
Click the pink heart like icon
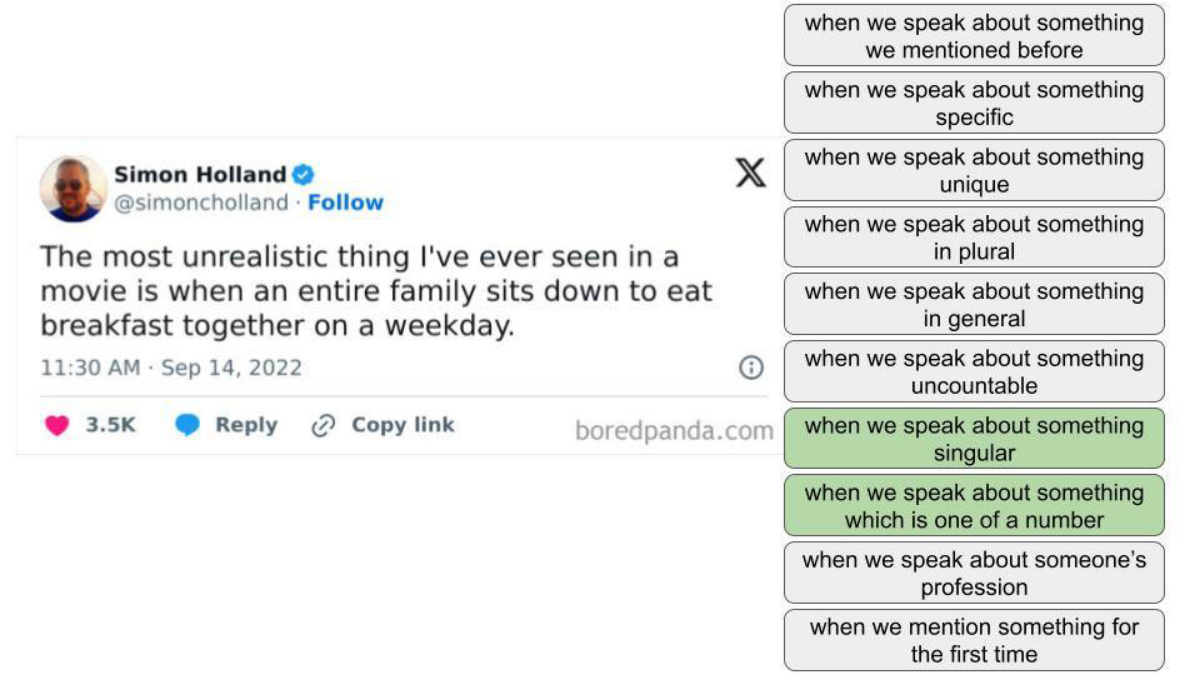pos(58,425)
